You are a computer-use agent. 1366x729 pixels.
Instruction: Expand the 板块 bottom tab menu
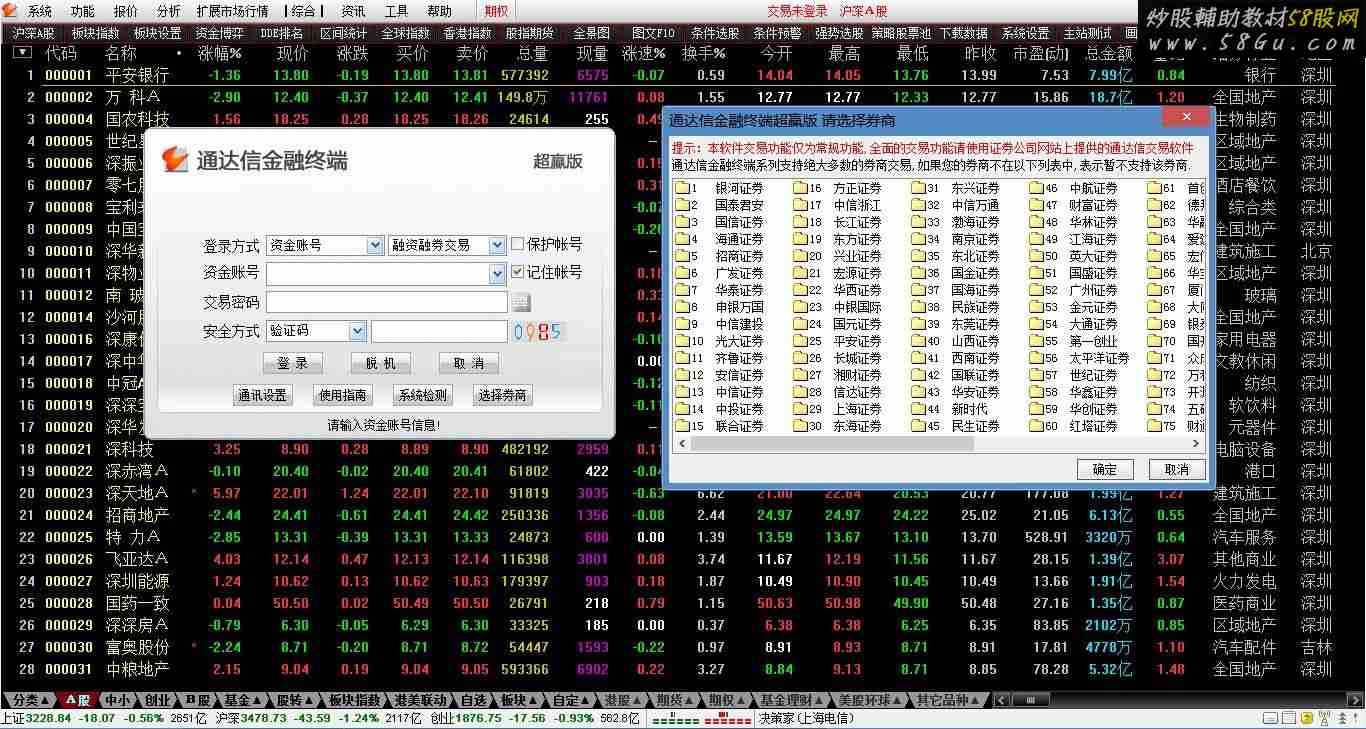coord(520,700)
